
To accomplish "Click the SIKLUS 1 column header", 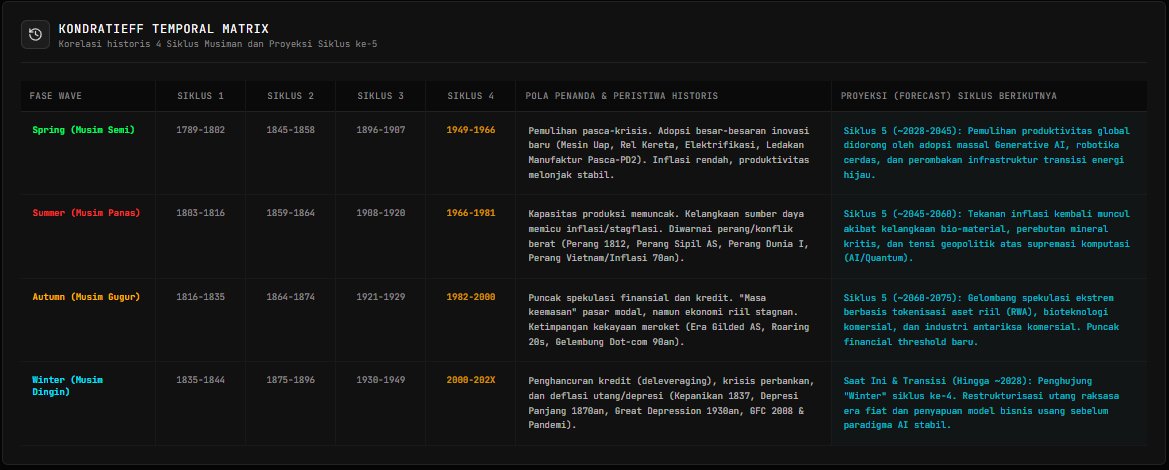I will click(x=201, y=96).
